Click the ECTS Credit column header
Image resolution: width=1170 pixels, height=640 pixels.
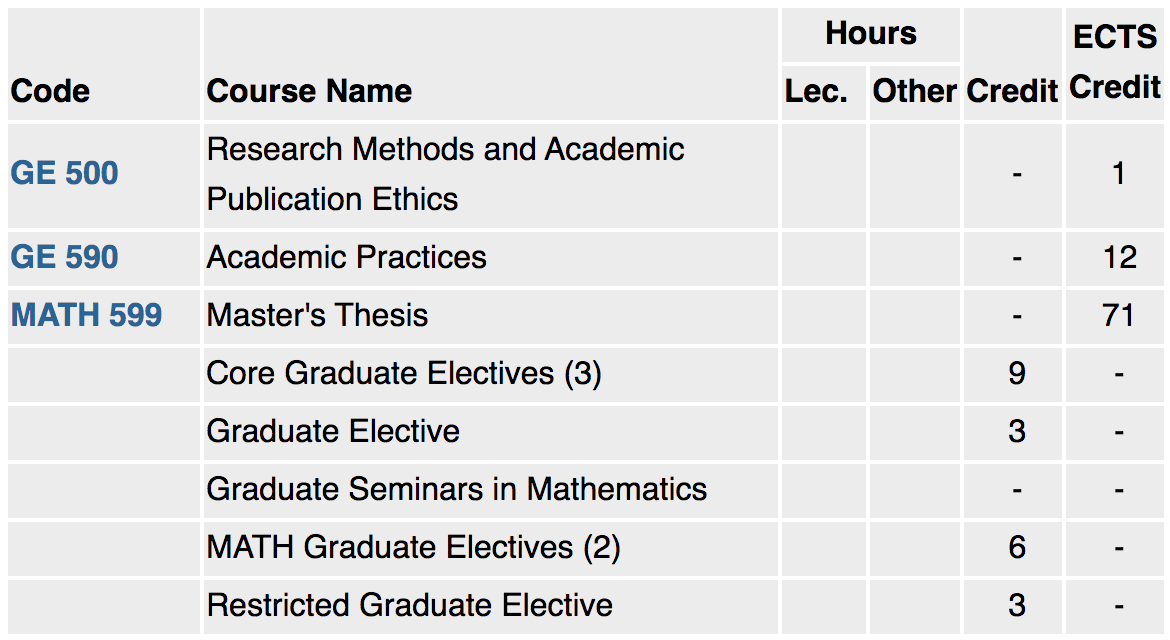(1115, 63)
